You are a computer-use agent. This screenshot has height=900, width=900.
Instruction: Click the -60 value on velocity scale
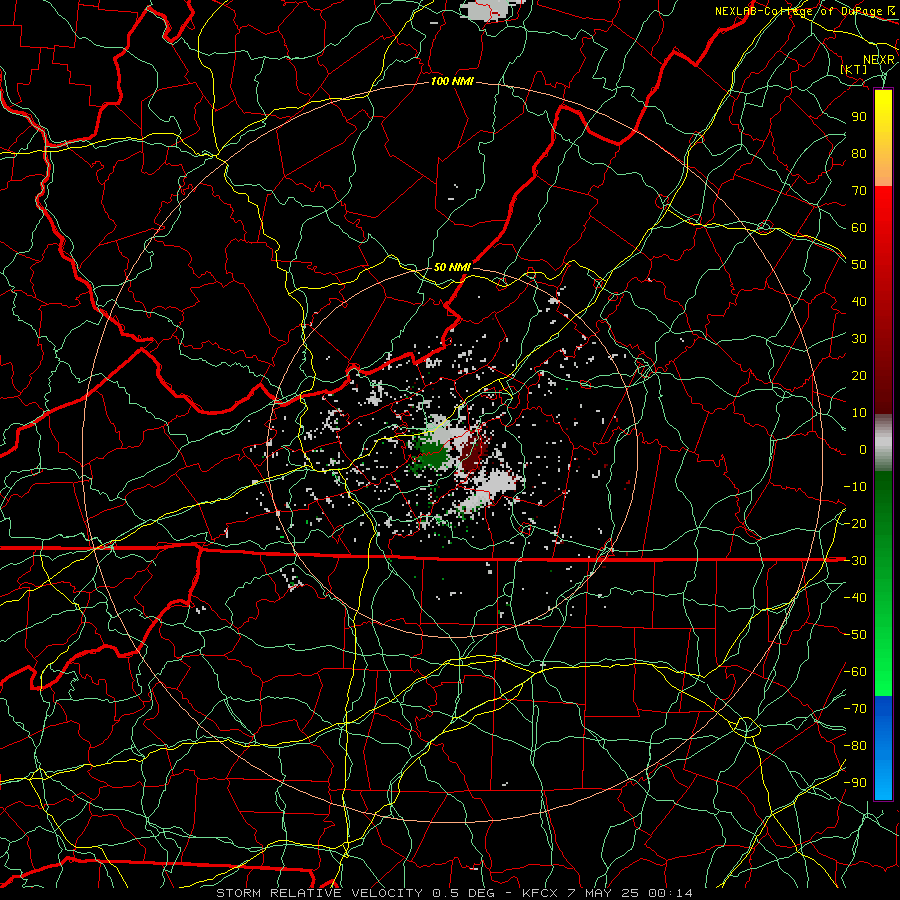pos(855,672)
